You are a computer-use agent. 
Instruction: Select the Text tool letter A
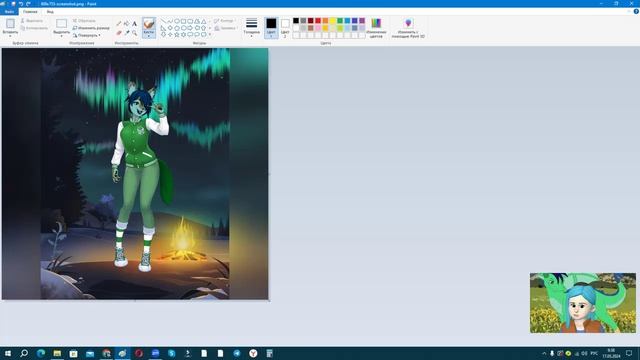[x=134, y=24]
